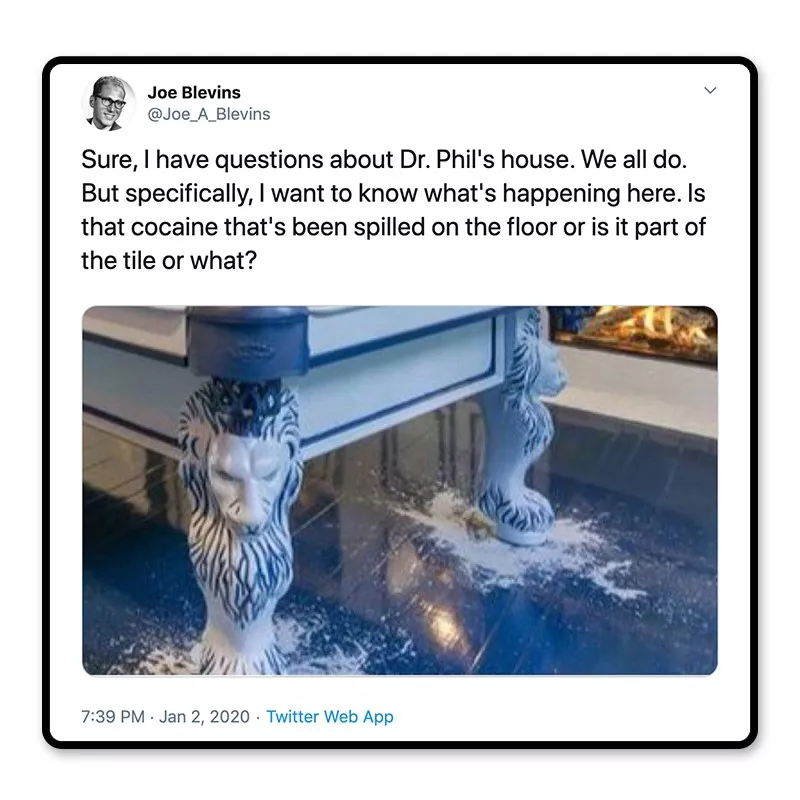The height and width of the screenshot is (800, 800).
Task: Open Joe Blevins' profile avatar
Action: point(108,104)
